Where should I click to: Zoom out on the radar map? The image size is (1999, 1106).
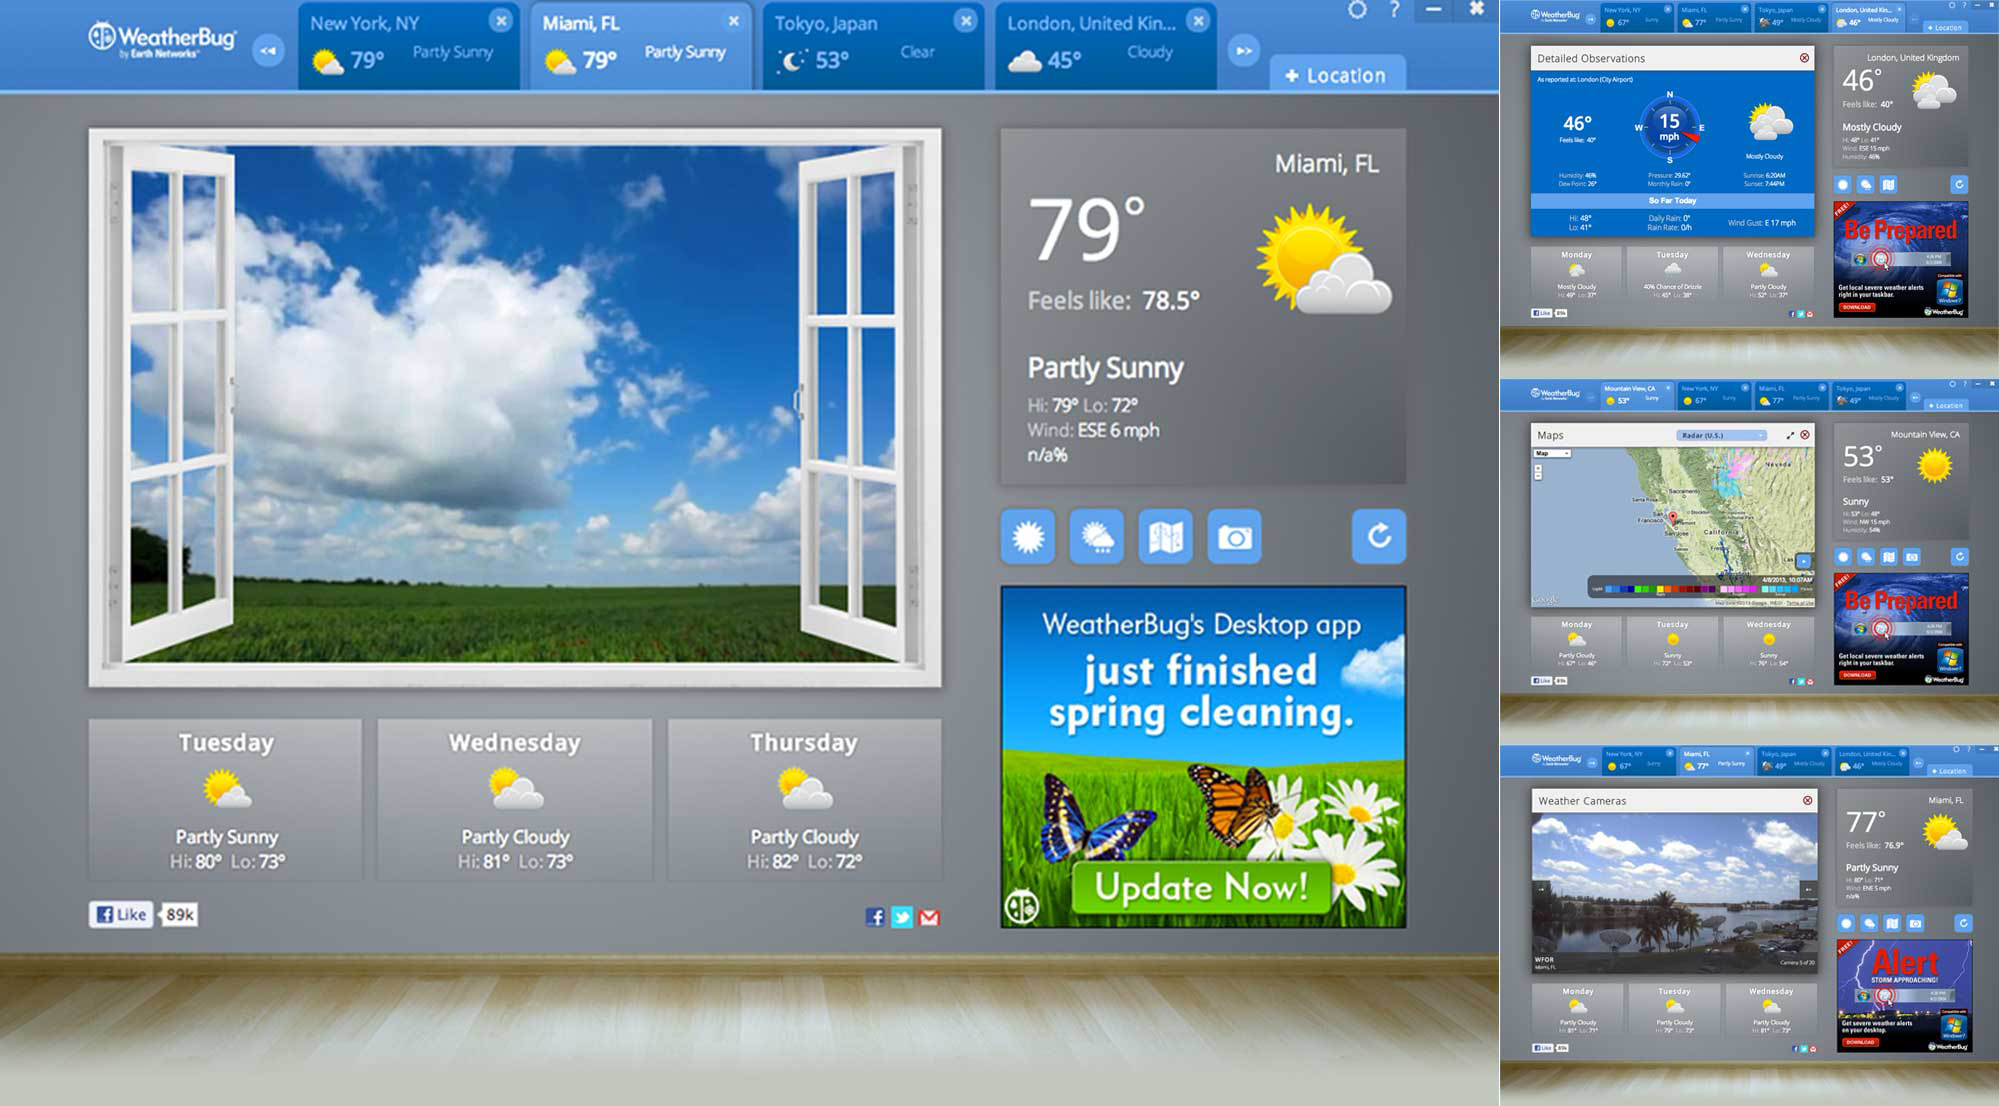pyautogui.click(x=1538, y=476)
